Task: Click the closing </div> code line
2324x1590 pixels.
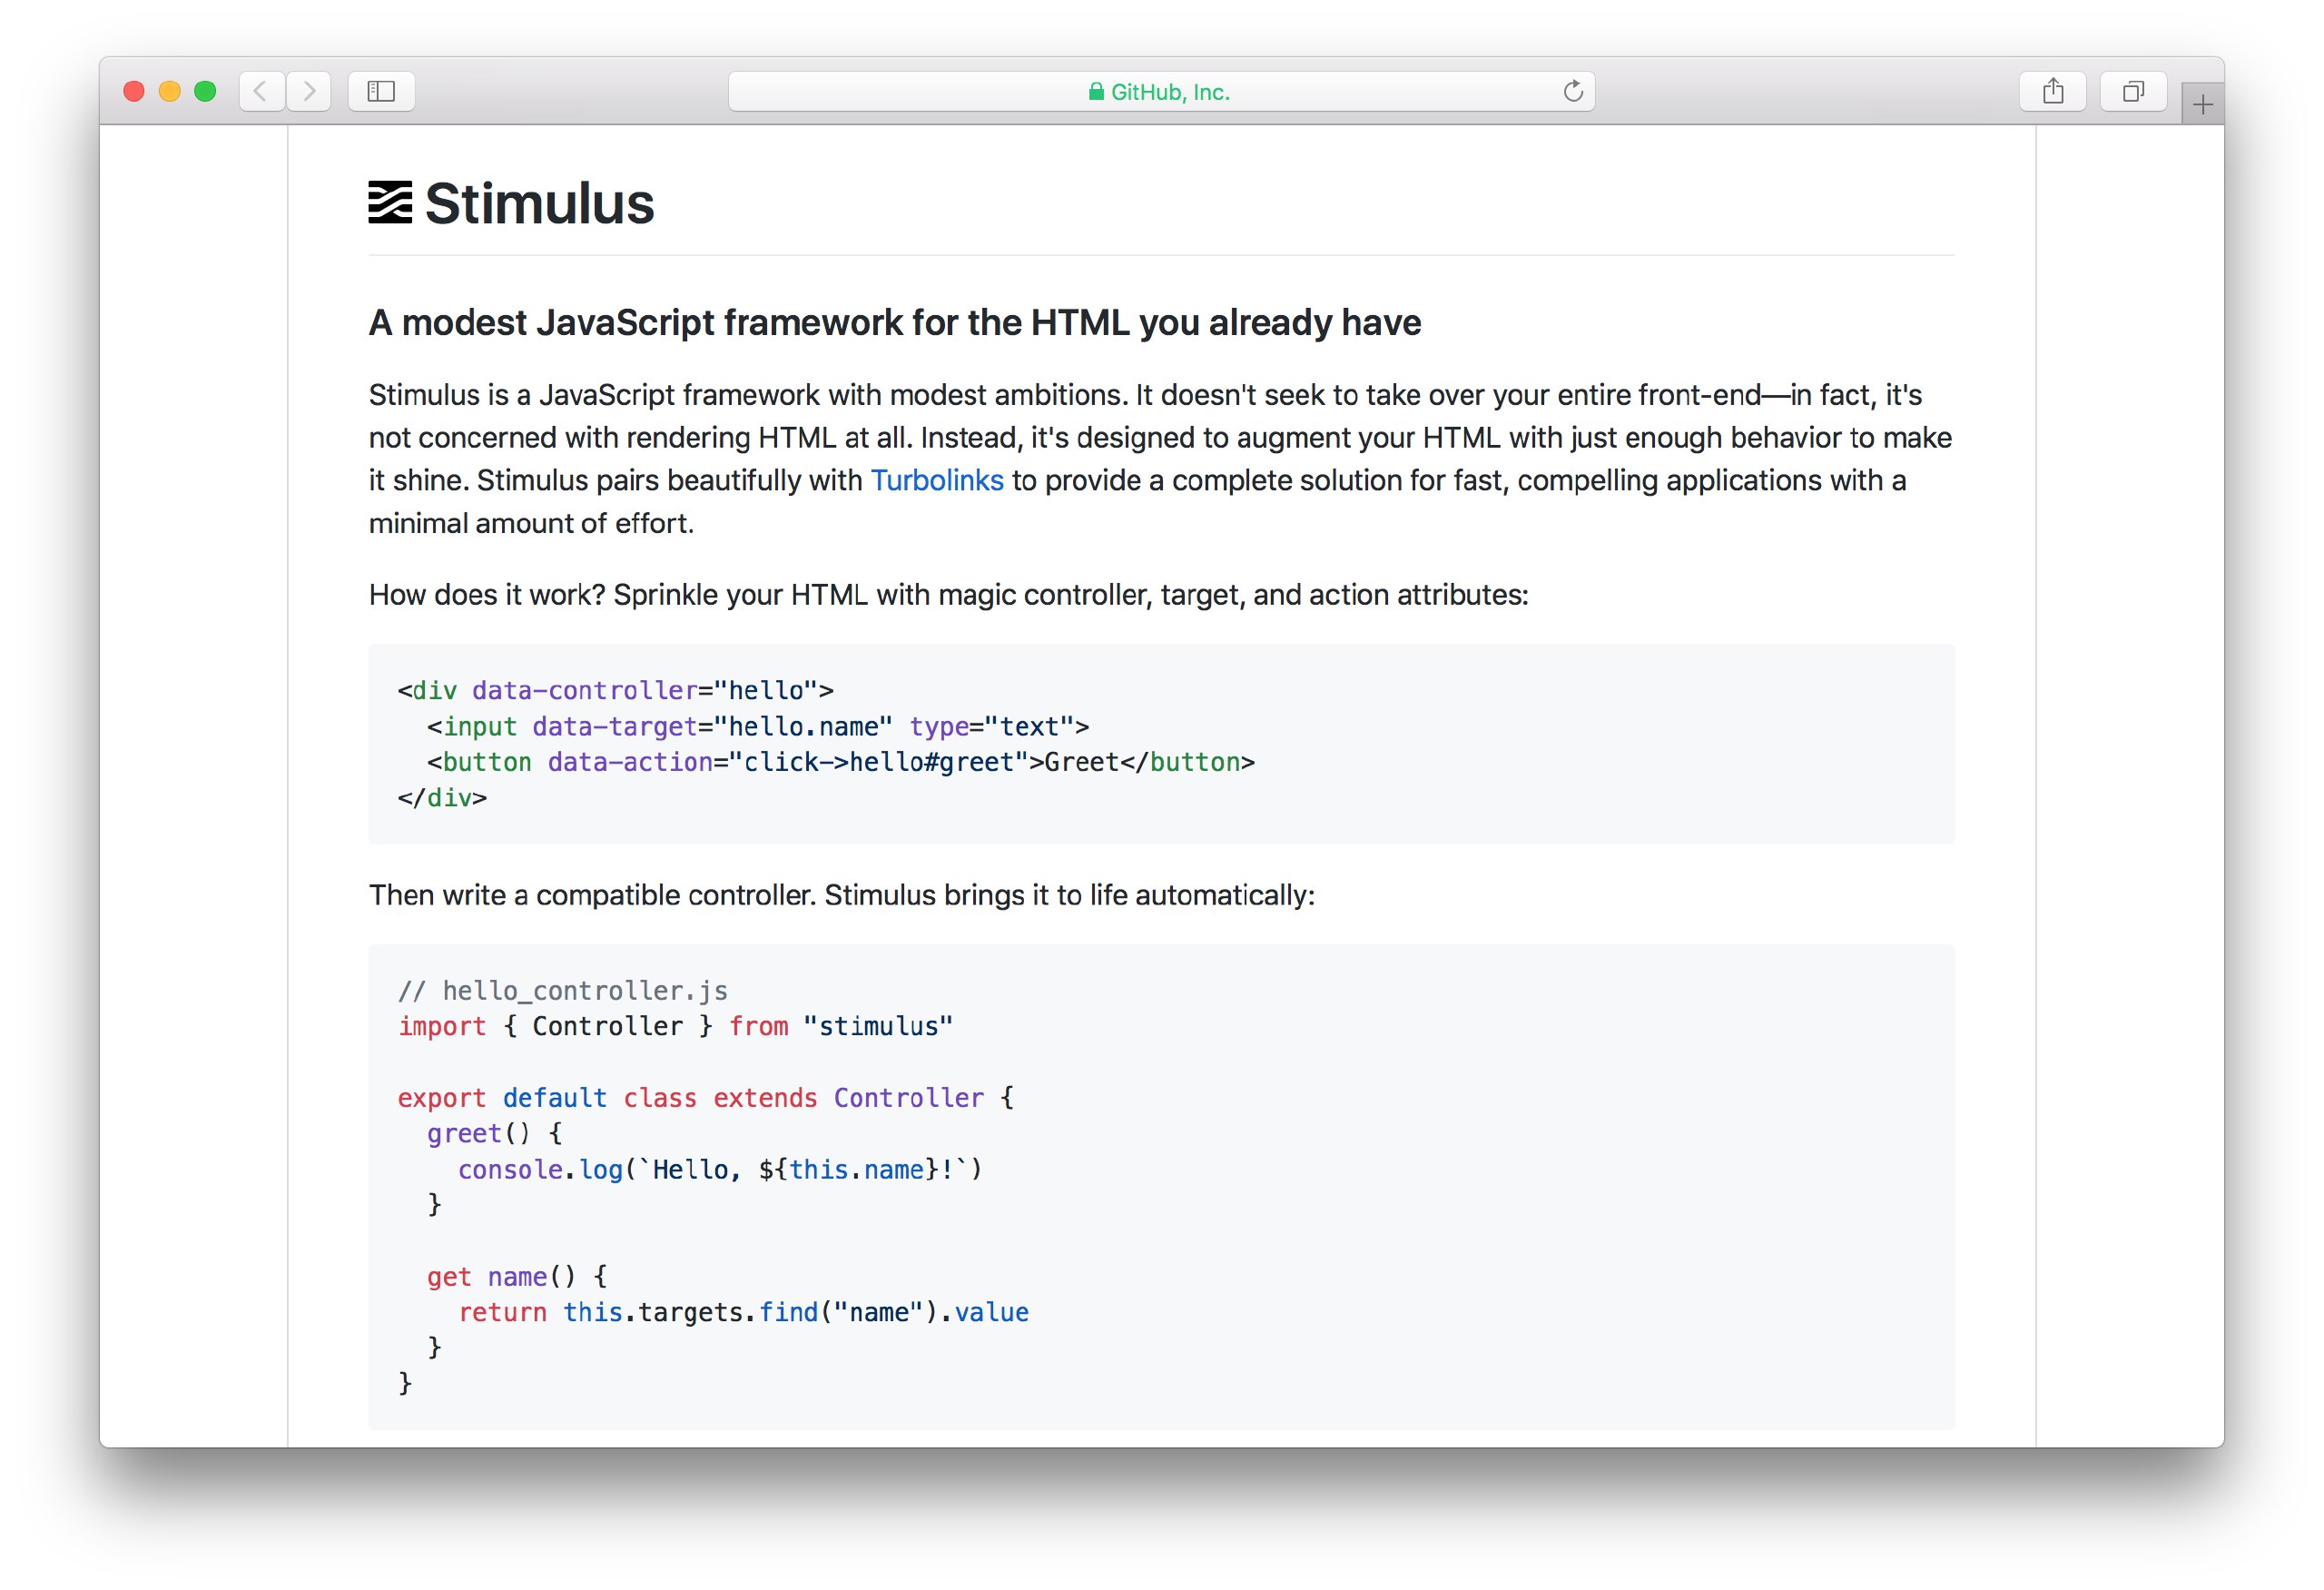Action: 442,798
